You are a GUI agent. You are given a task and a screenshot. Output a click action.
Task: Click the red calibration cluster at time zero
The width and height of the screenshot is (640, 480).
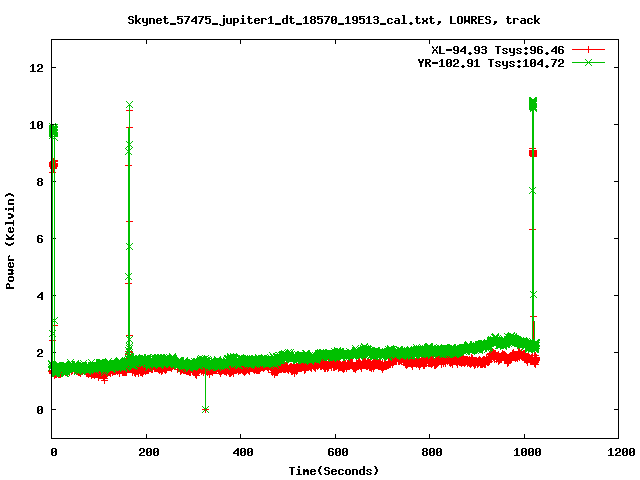53,165
